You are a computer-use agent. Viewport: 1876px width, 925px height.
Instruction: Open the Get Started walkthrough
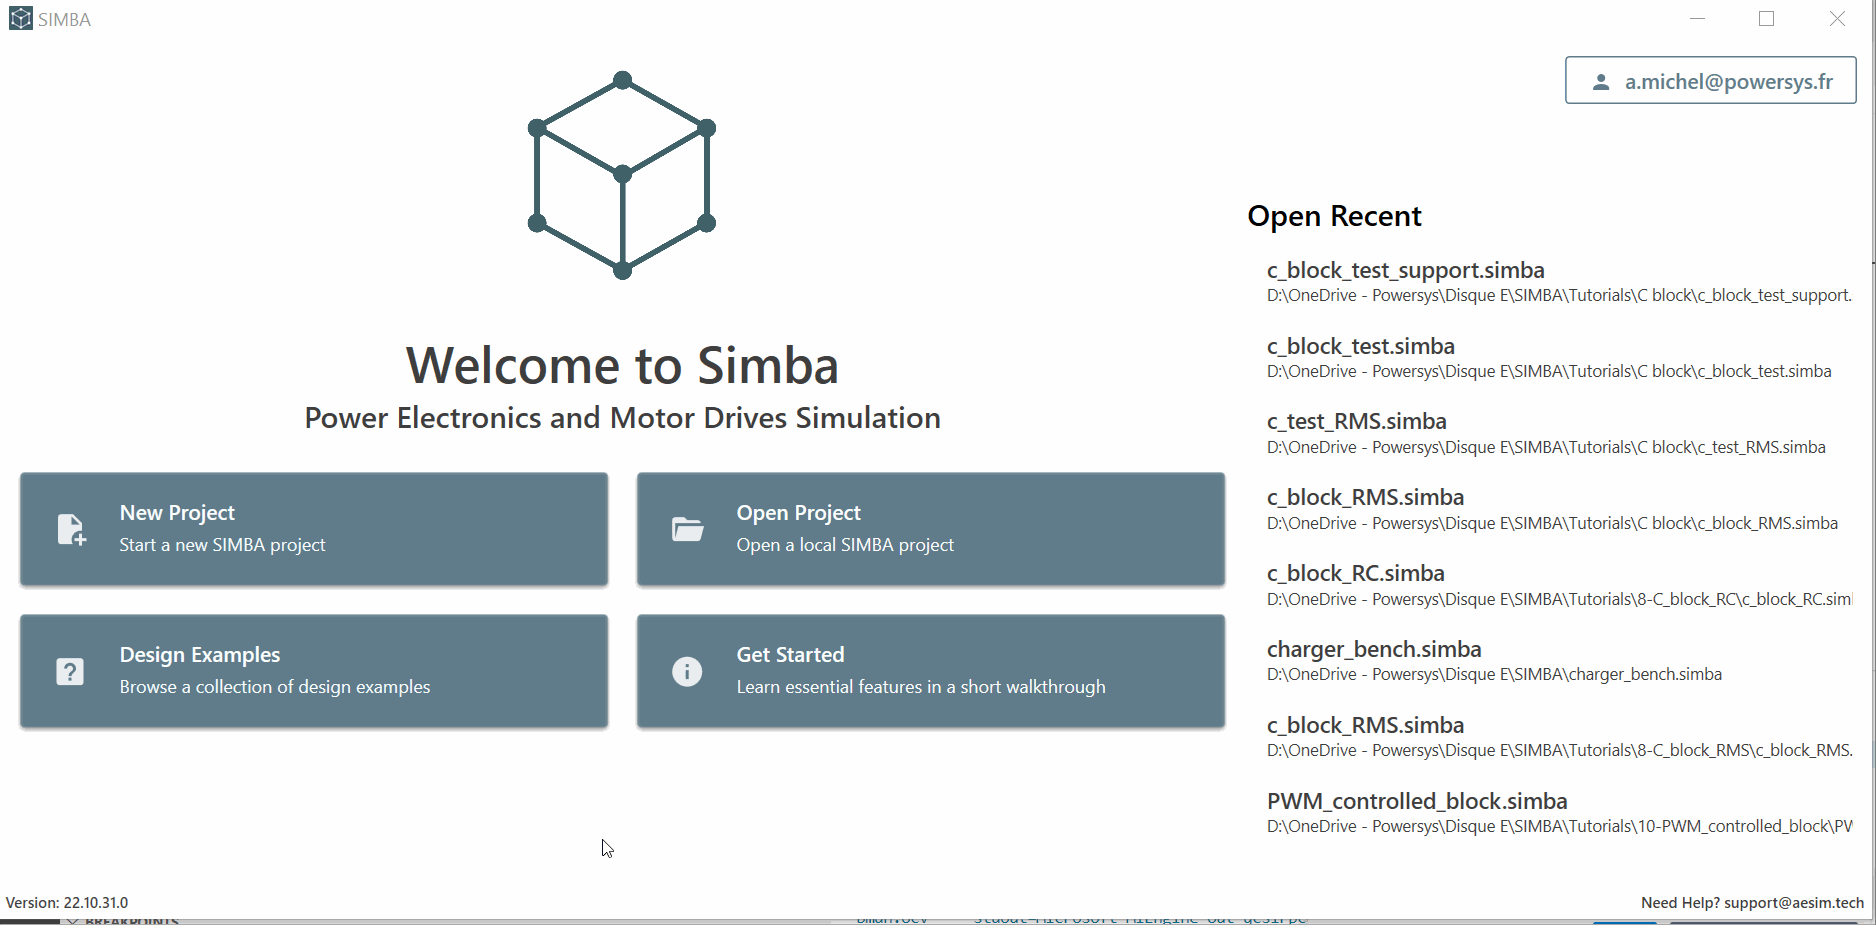click(x=931, y=671)
